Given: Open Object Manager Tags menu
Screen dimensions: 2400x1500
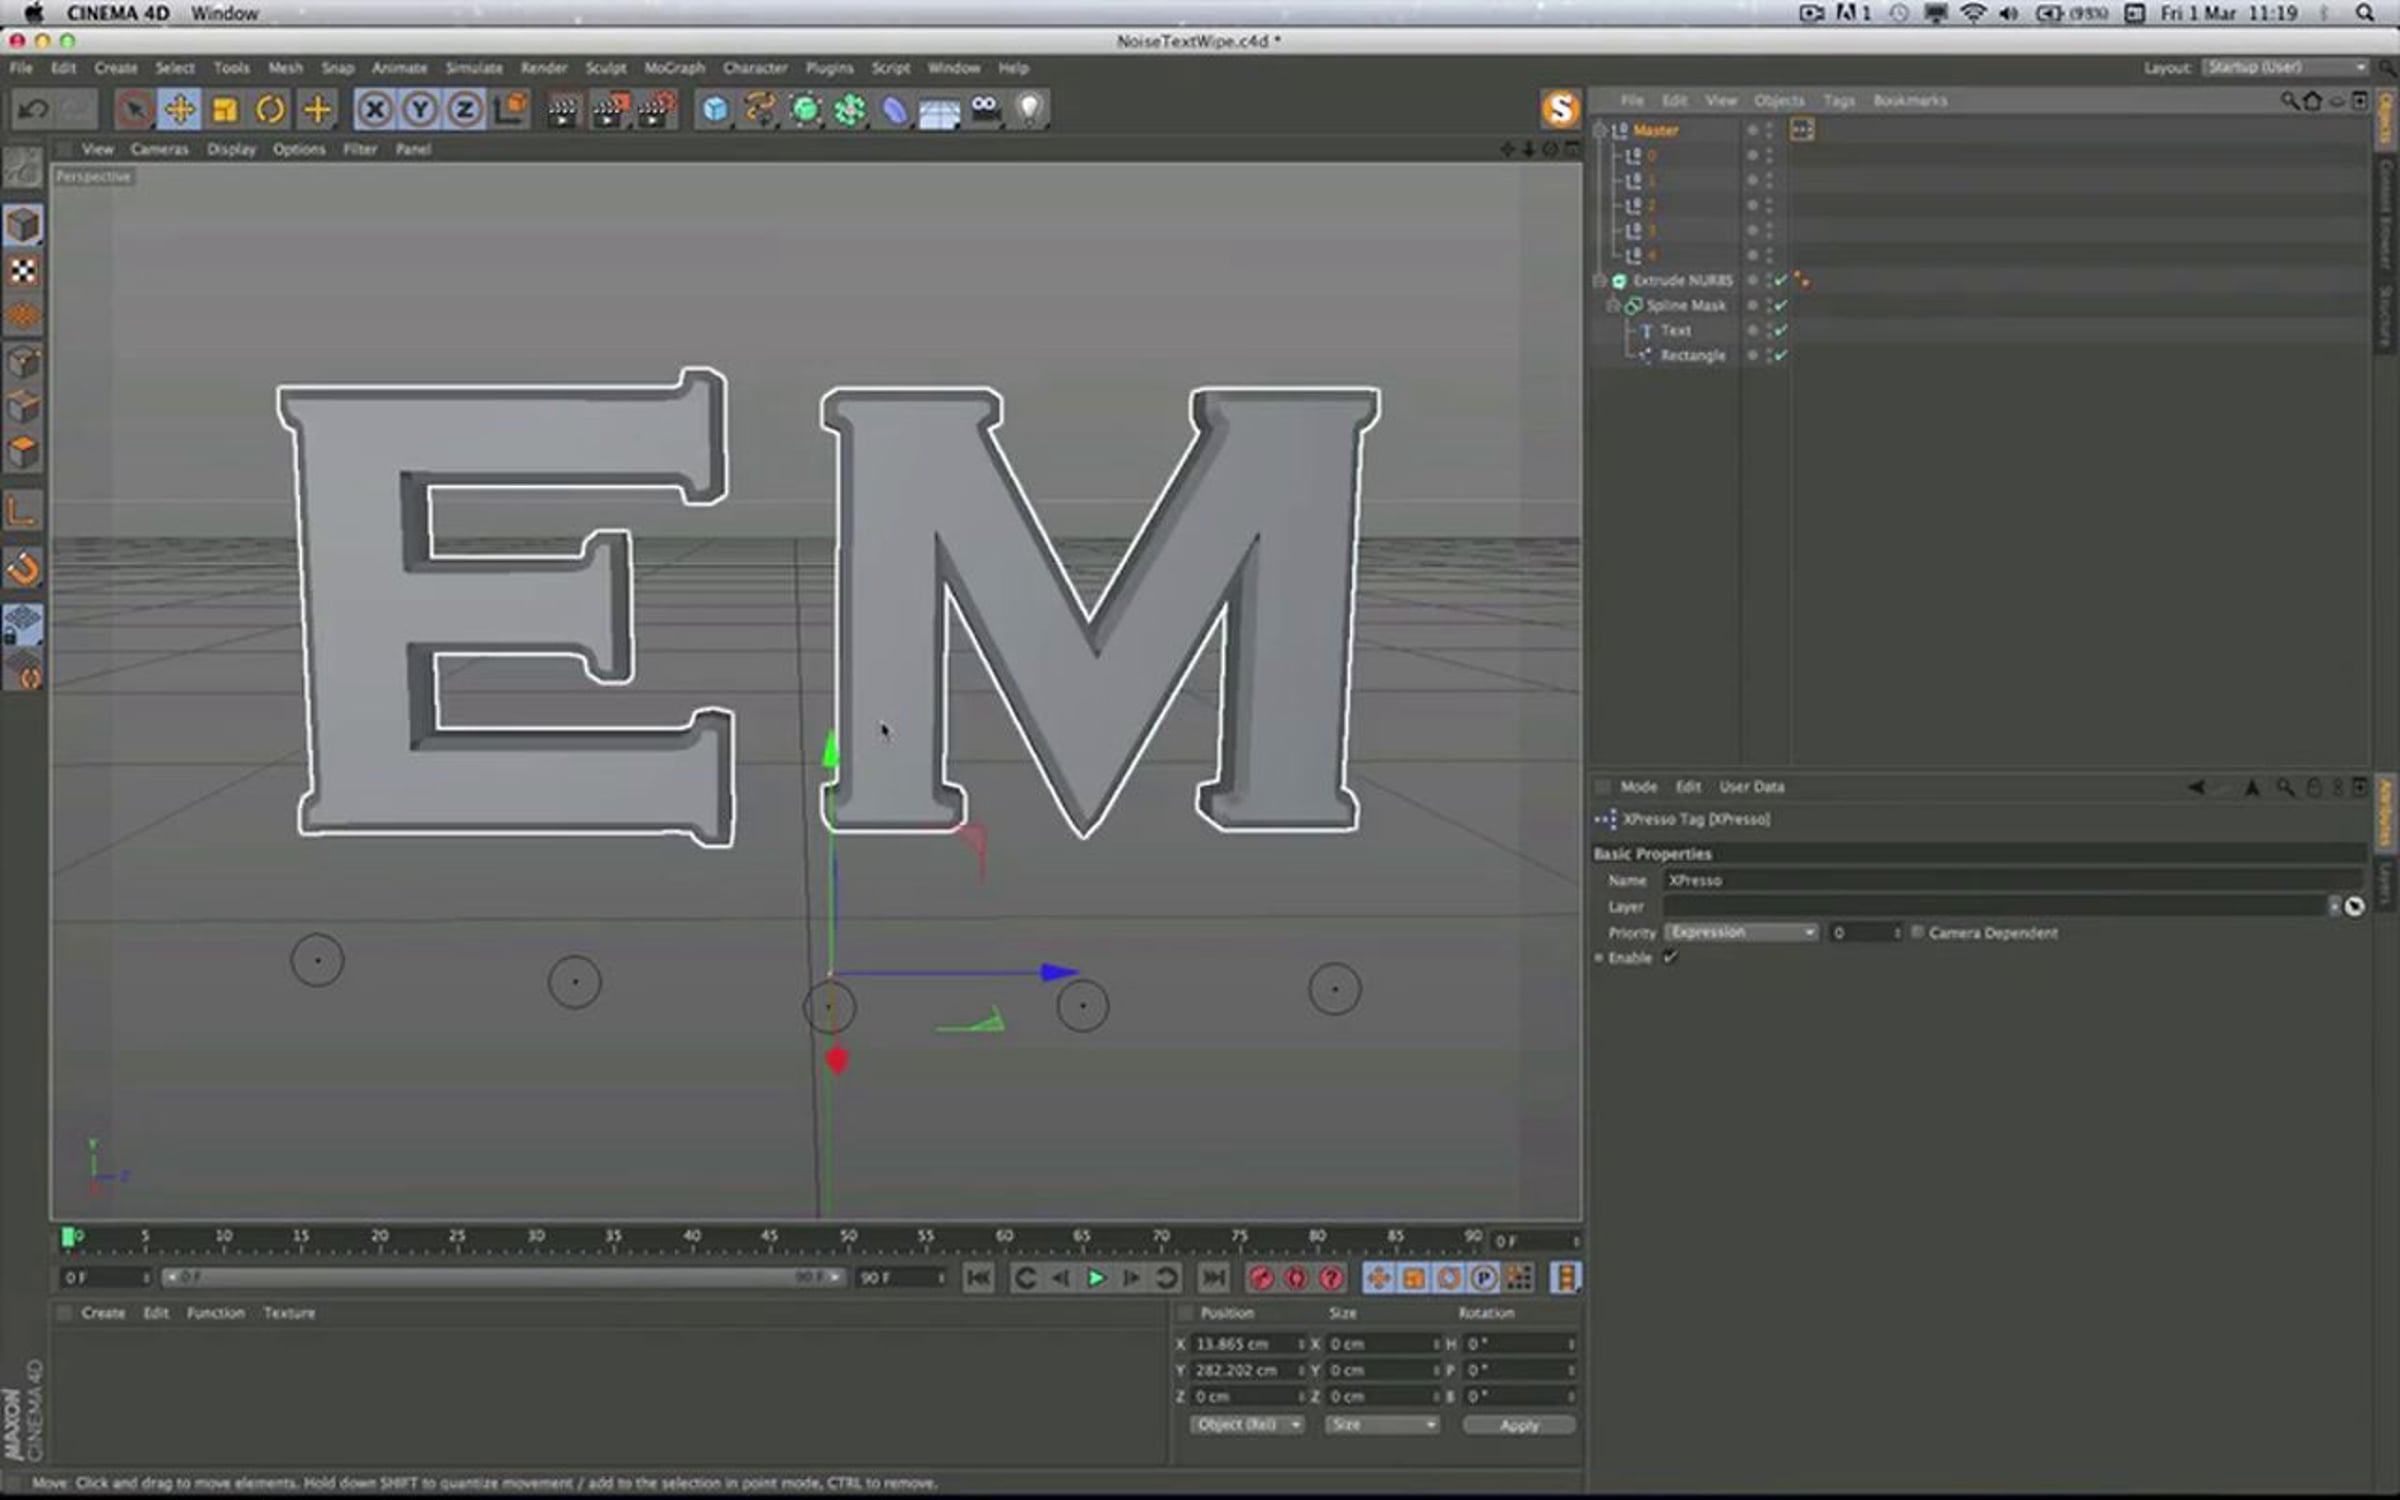Looking at the screenshot, I should point(1838,100).
